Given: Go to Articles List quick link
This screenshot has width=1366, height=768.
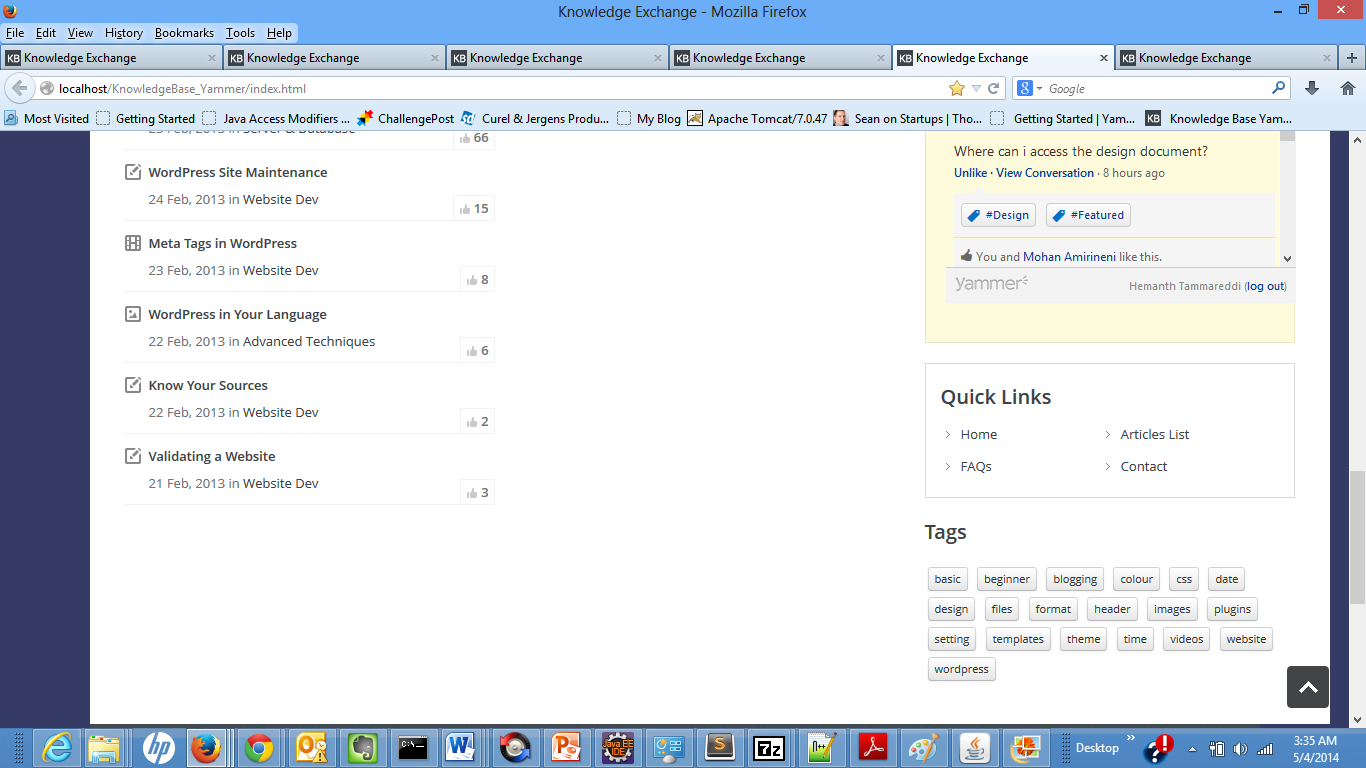Looking at the screenshot, I should 1155,434.
